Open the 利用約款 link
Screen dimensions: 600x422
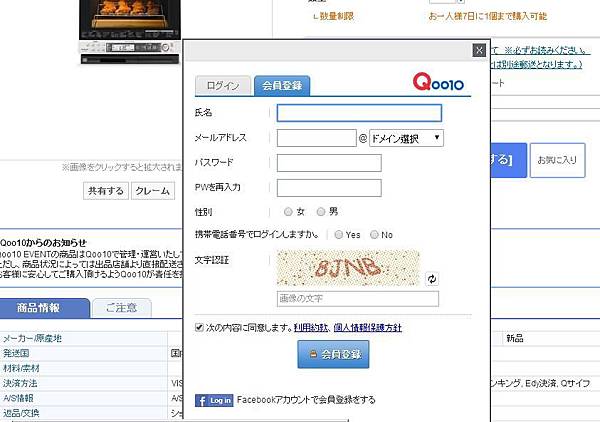(311, 327)
